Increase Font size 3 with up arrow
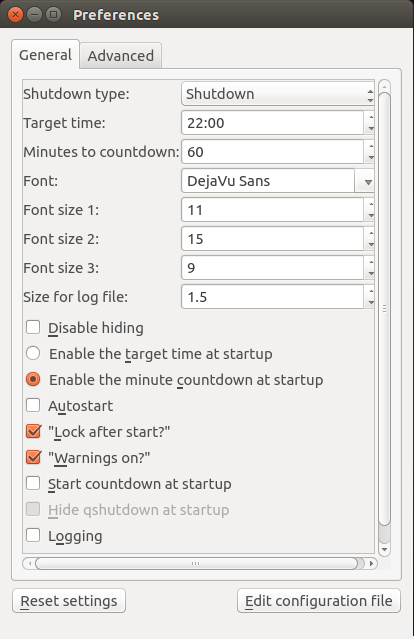The height and width of the screenshot is (639, 414). tap(370, 262)
